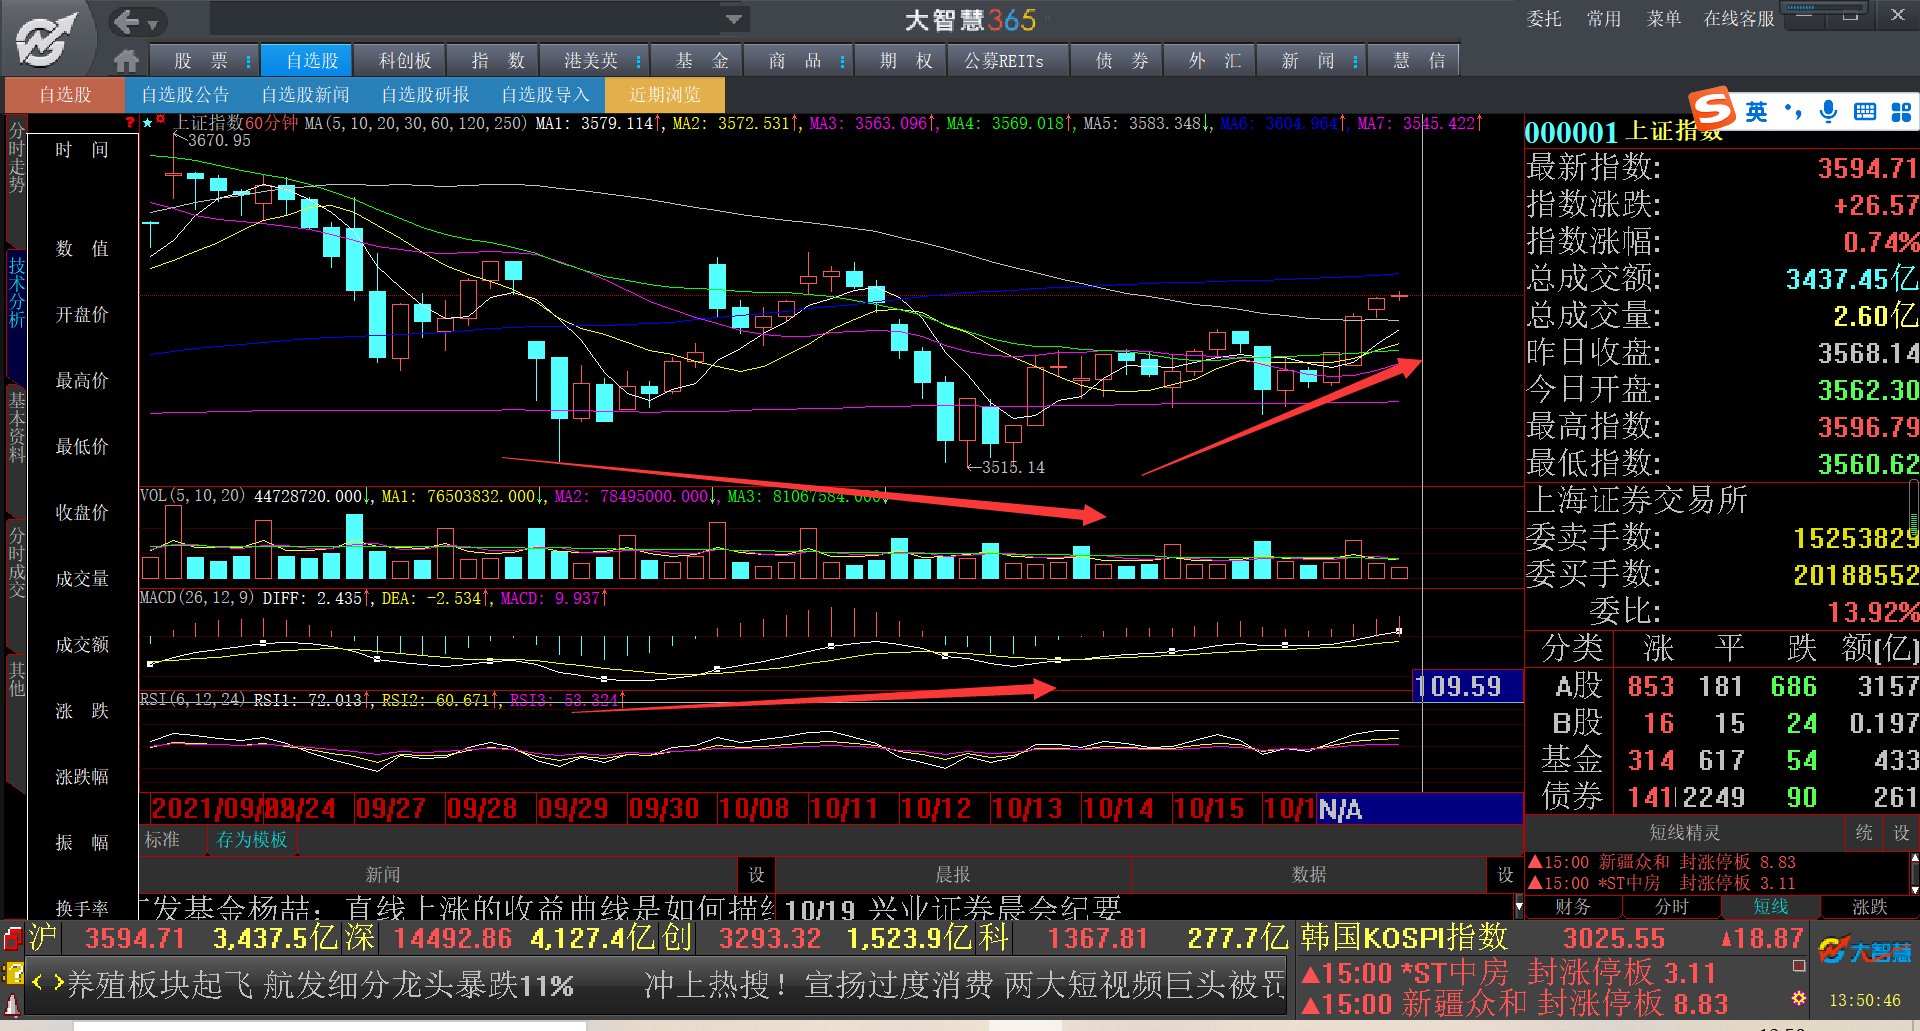
Task: Open 数据 panel header
Action: coord(1309,875)
